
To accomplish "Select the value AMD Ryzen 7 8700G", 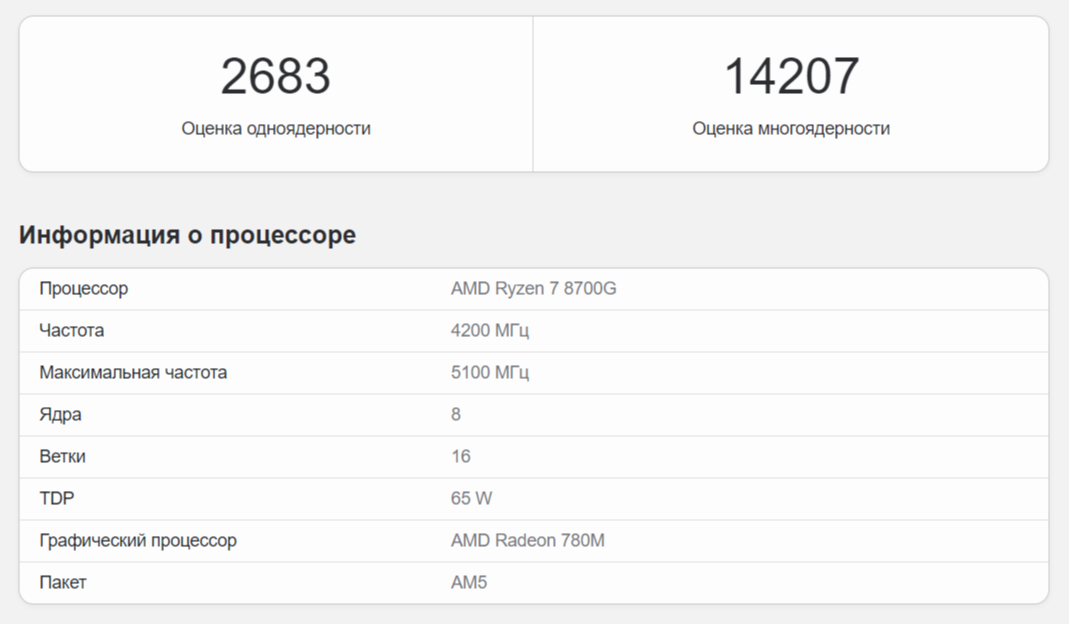I will click(x=533, y=288).
